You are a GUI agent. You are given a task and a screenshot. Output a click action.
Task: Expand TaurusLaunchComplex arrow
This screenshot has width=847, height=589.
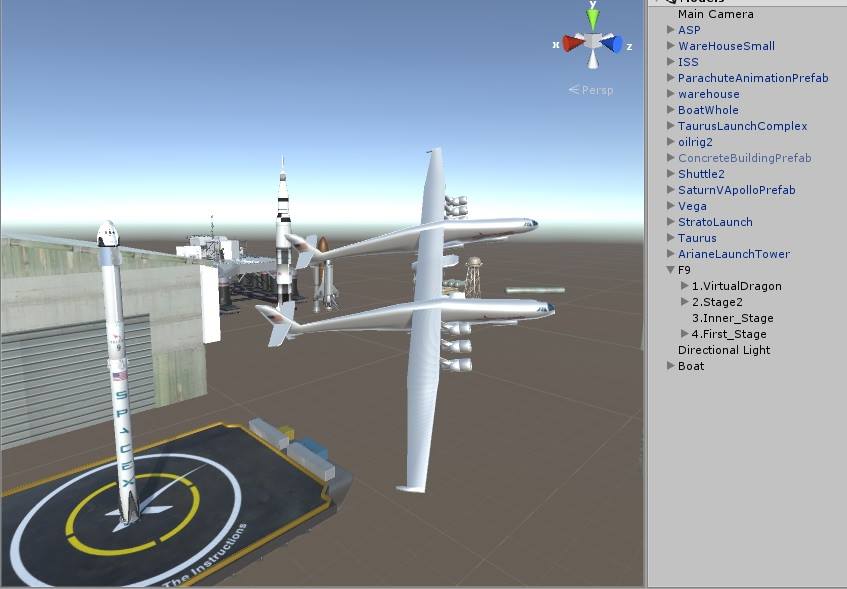[670, 125]
